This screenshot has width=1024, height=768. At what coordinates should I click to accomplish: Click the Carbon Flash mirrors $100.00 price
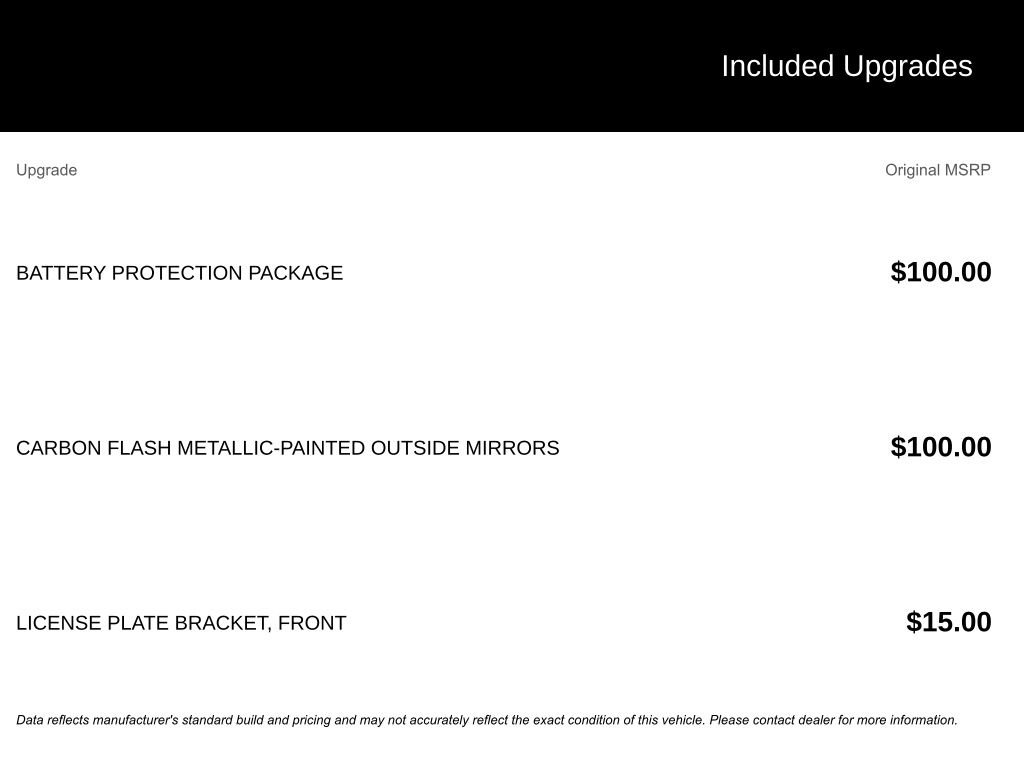click(x=940, y=447)
